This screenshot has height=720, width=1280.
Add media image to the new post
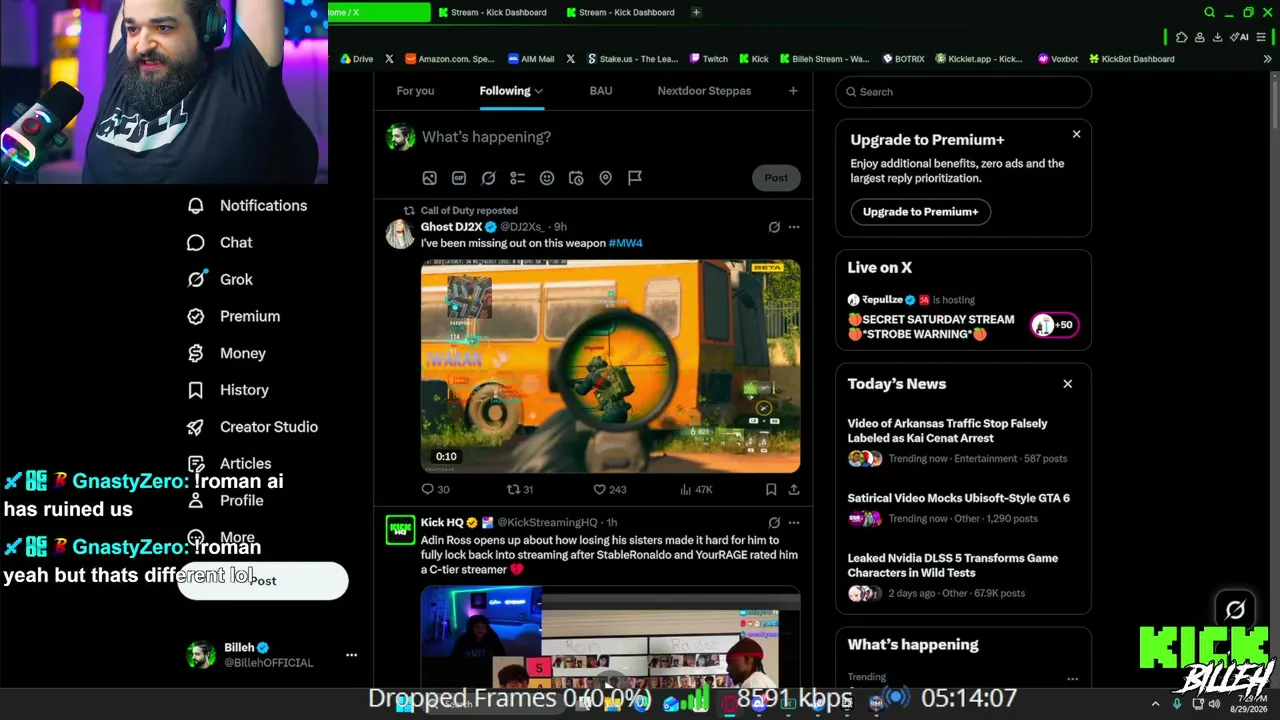pos(429,178)
